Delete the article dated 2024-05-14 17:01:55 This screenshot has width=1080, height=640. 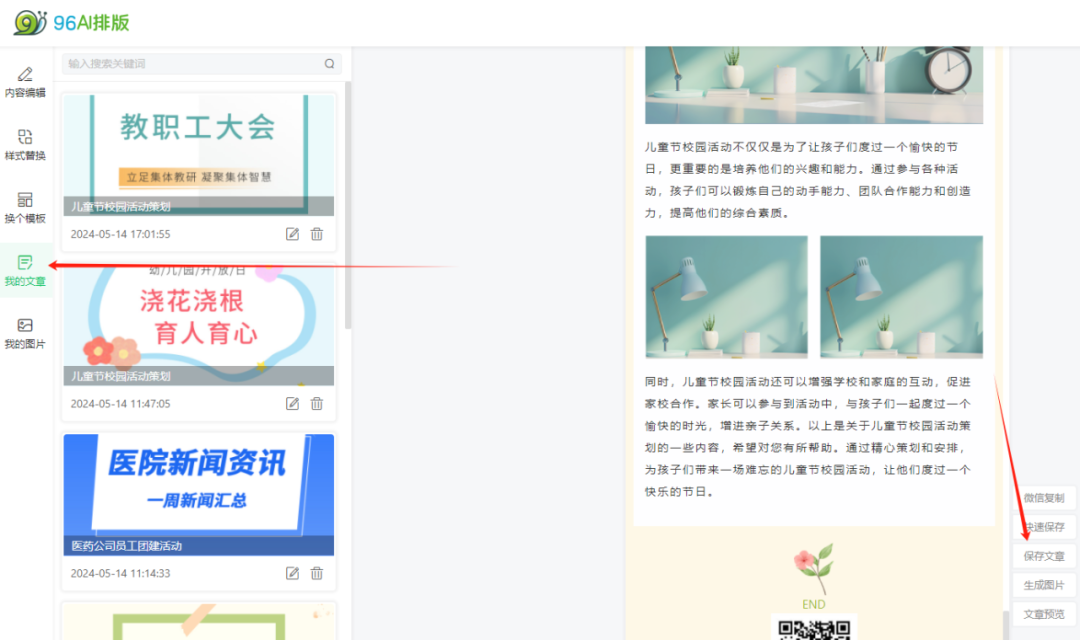[317, 234]
